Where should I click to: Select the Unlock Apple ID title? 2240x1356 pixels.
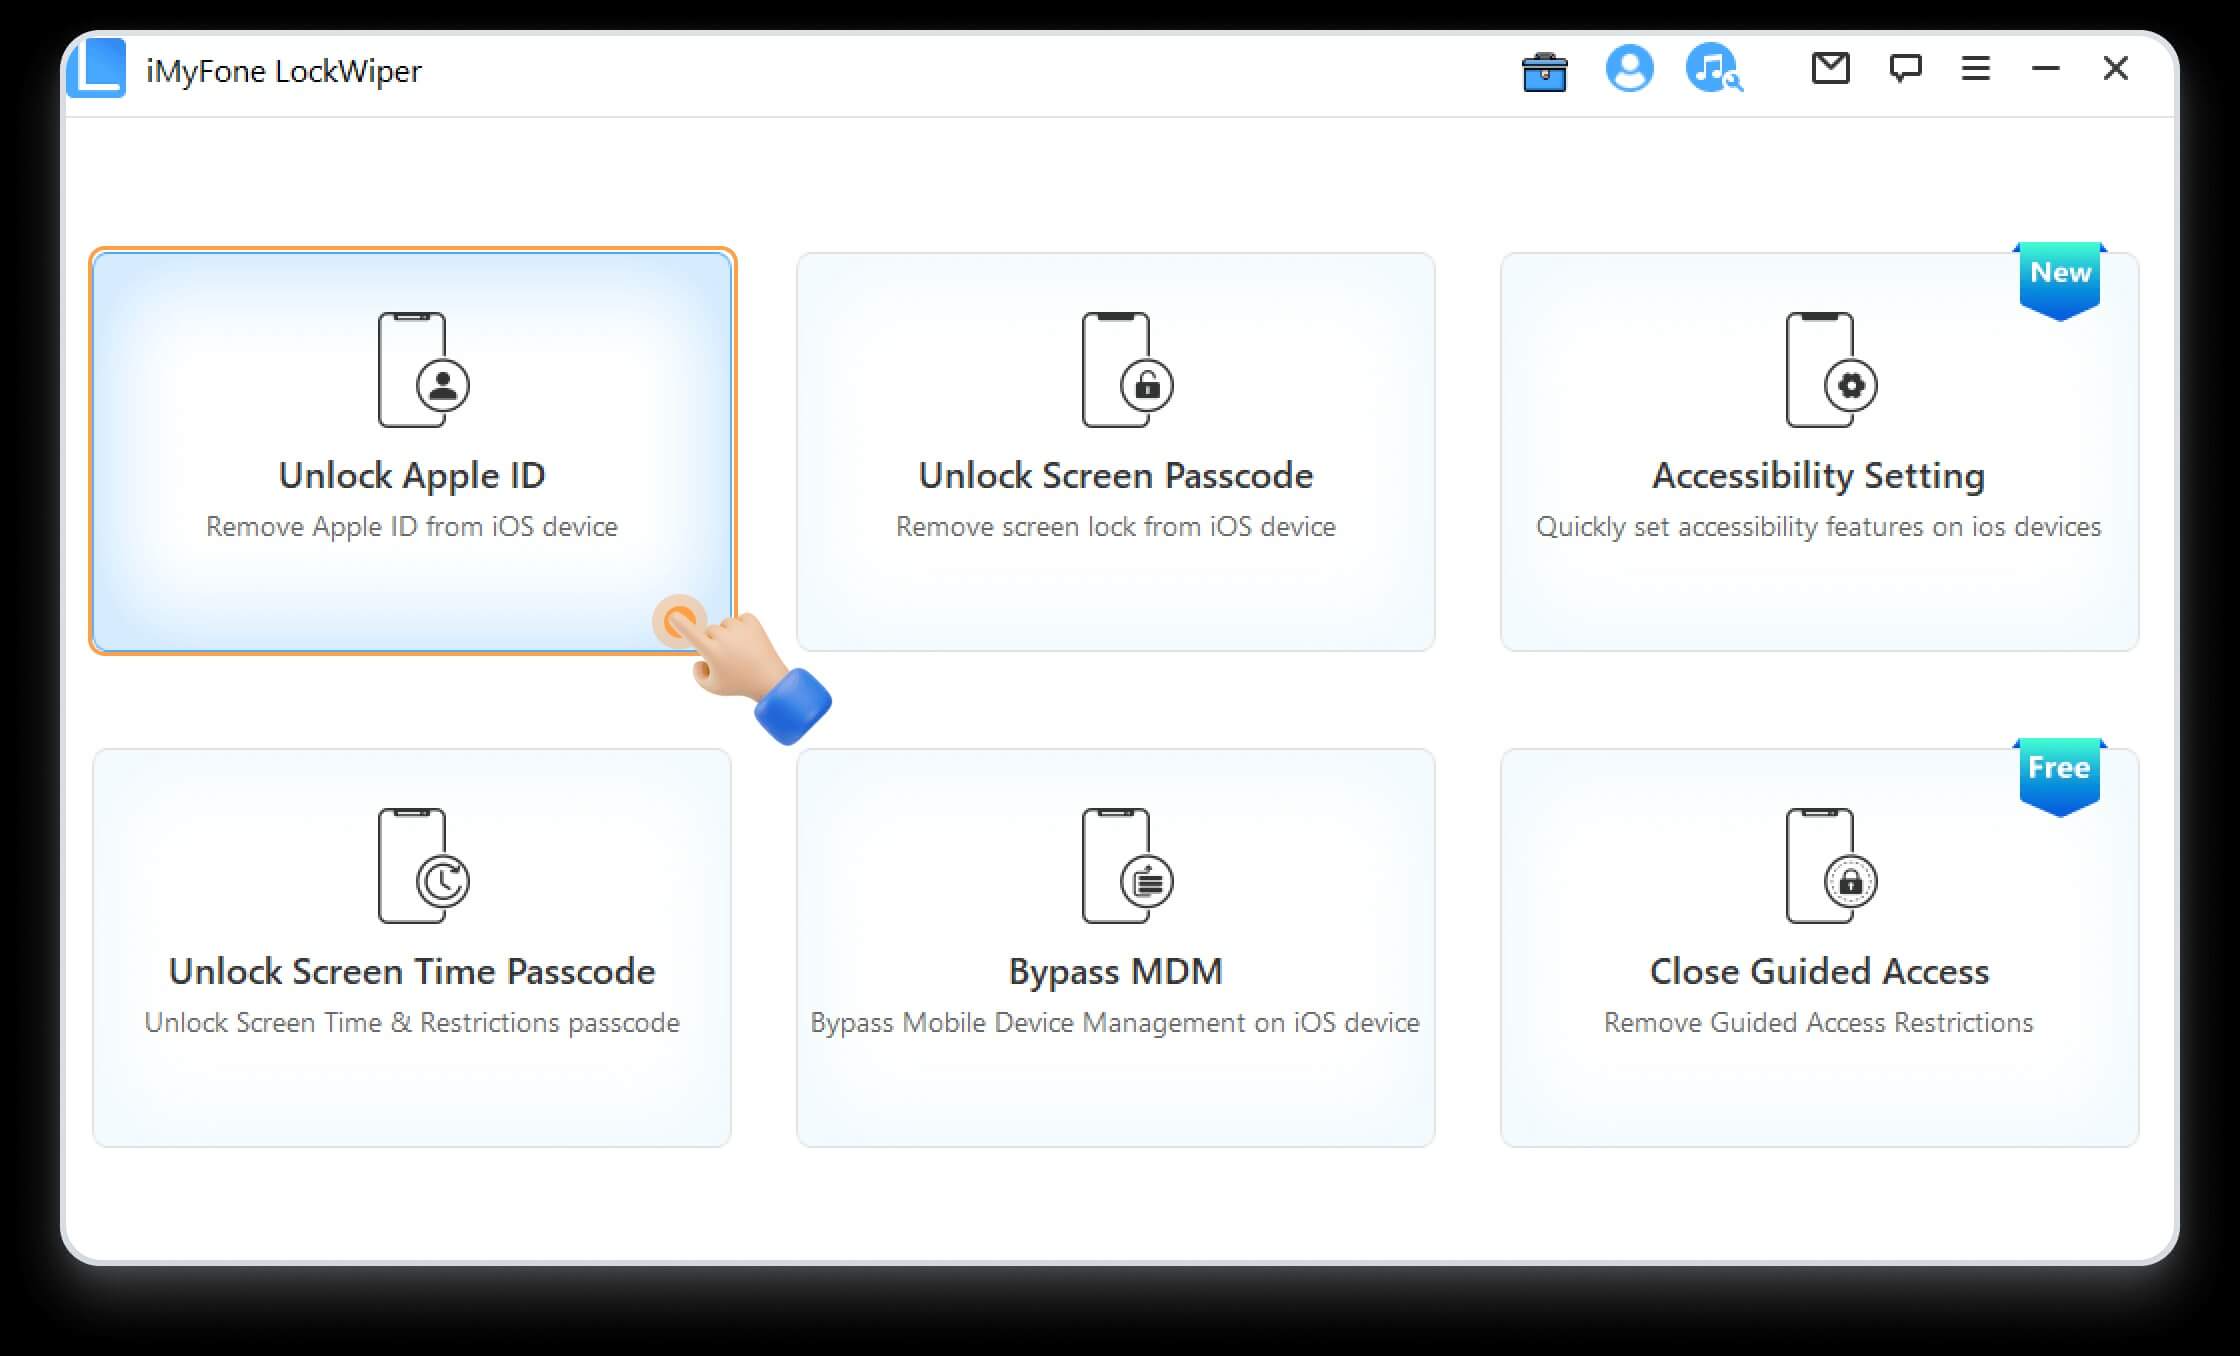coord(412,476)
